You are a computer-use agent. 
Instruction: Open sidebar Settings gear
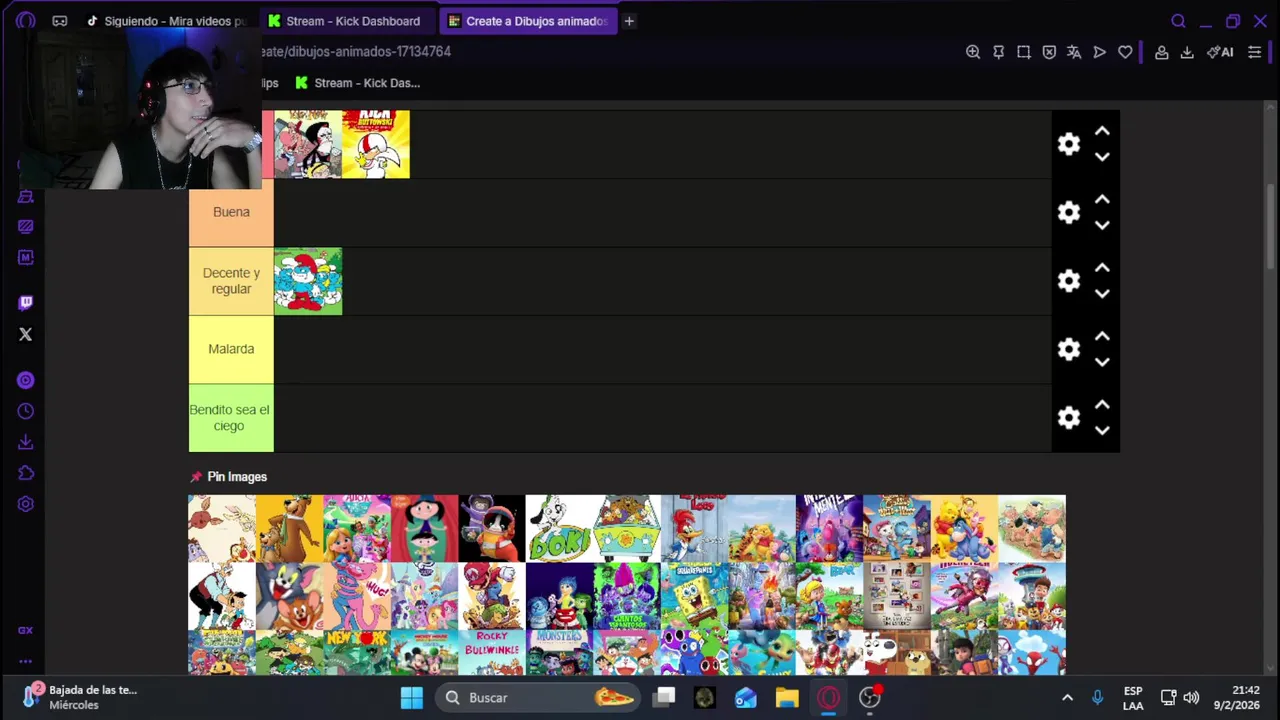point(26,504)
